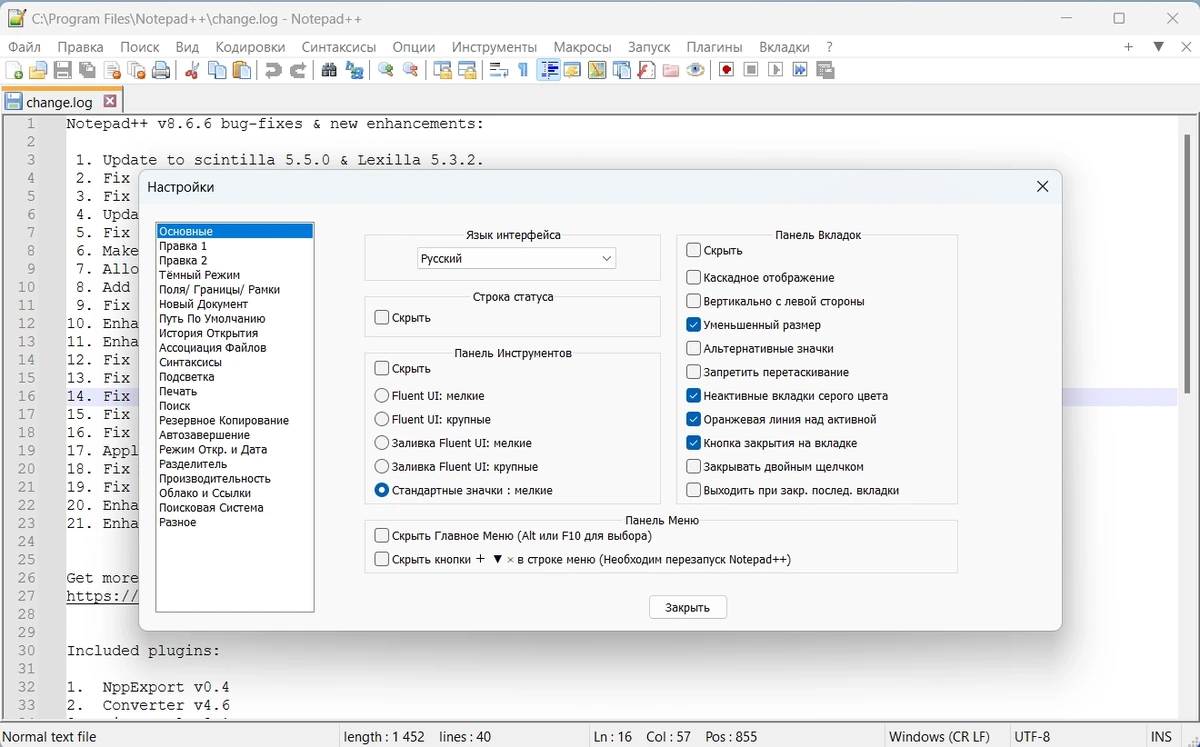Viewport: 1200px width, 747px height.
Task: Click the New file toolbar icon
Action: [14, 70]
